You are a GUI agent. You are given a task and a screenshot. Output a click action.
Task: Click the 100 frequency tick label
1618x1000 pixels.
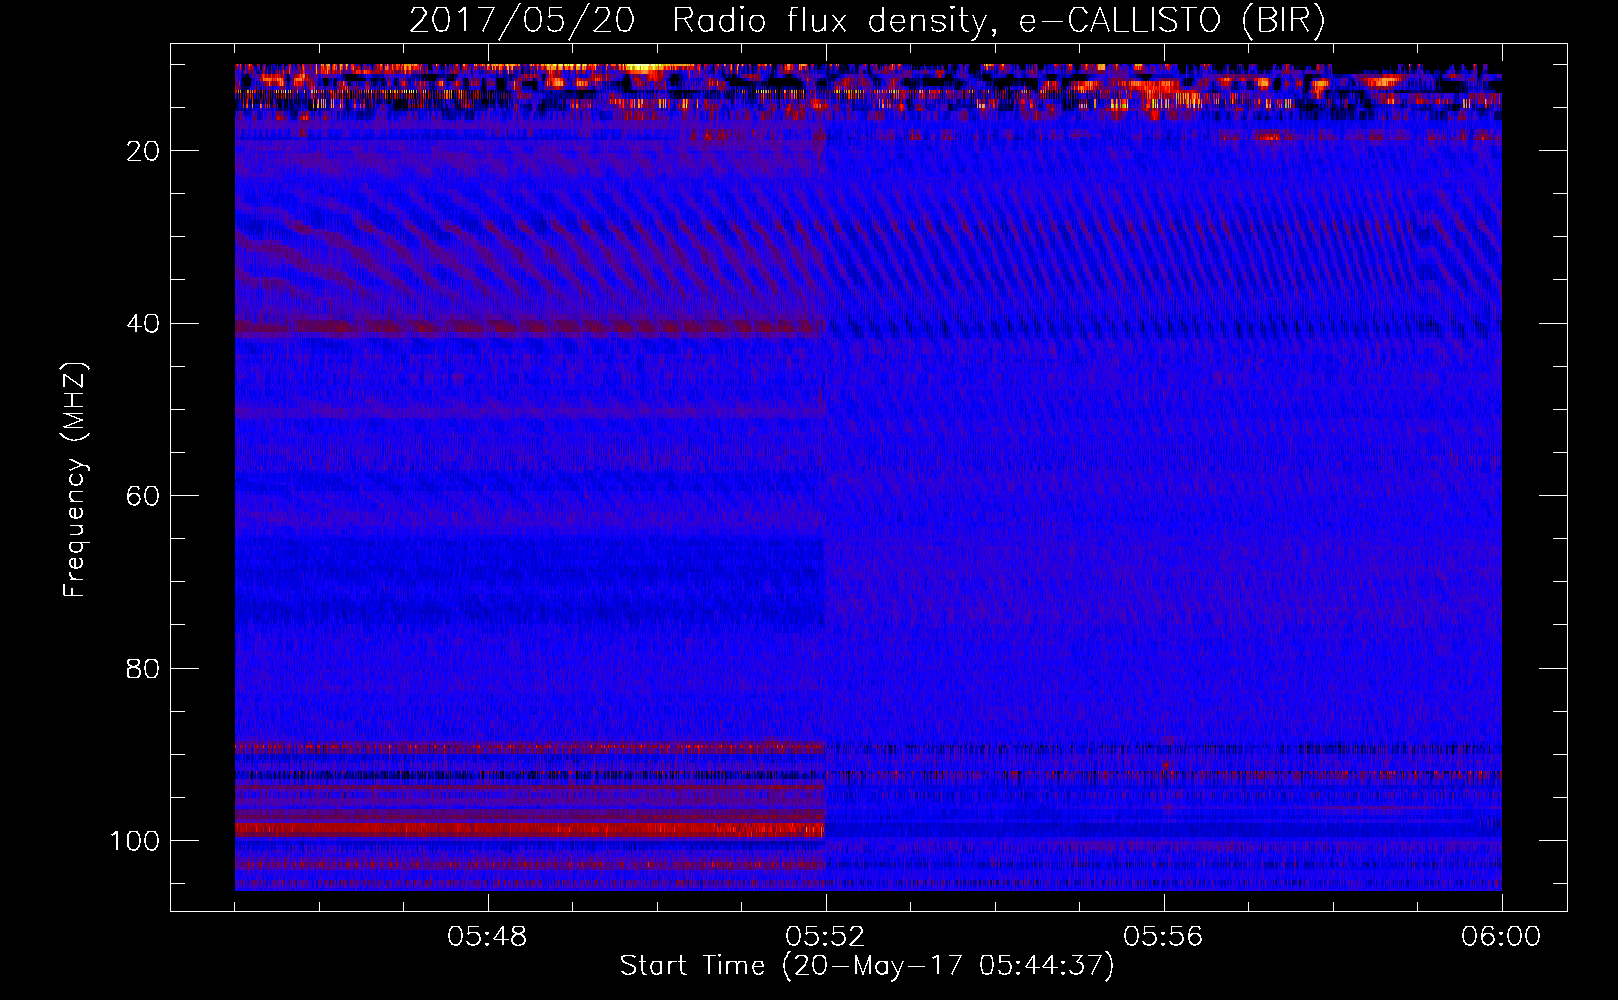pyautogui.click(x=135, y=841)
